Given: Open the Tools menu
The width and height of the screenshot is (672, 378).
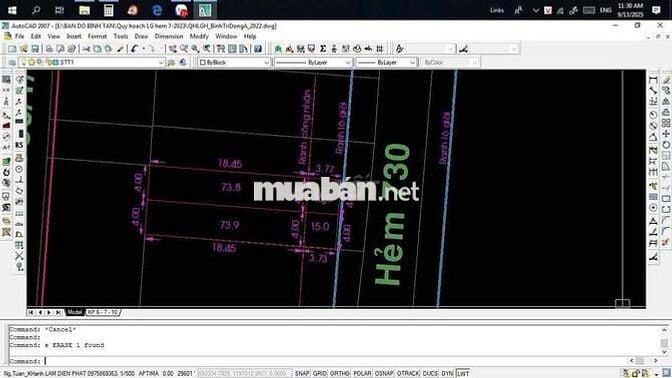Looking at the screenshot, I should [120, 36].
